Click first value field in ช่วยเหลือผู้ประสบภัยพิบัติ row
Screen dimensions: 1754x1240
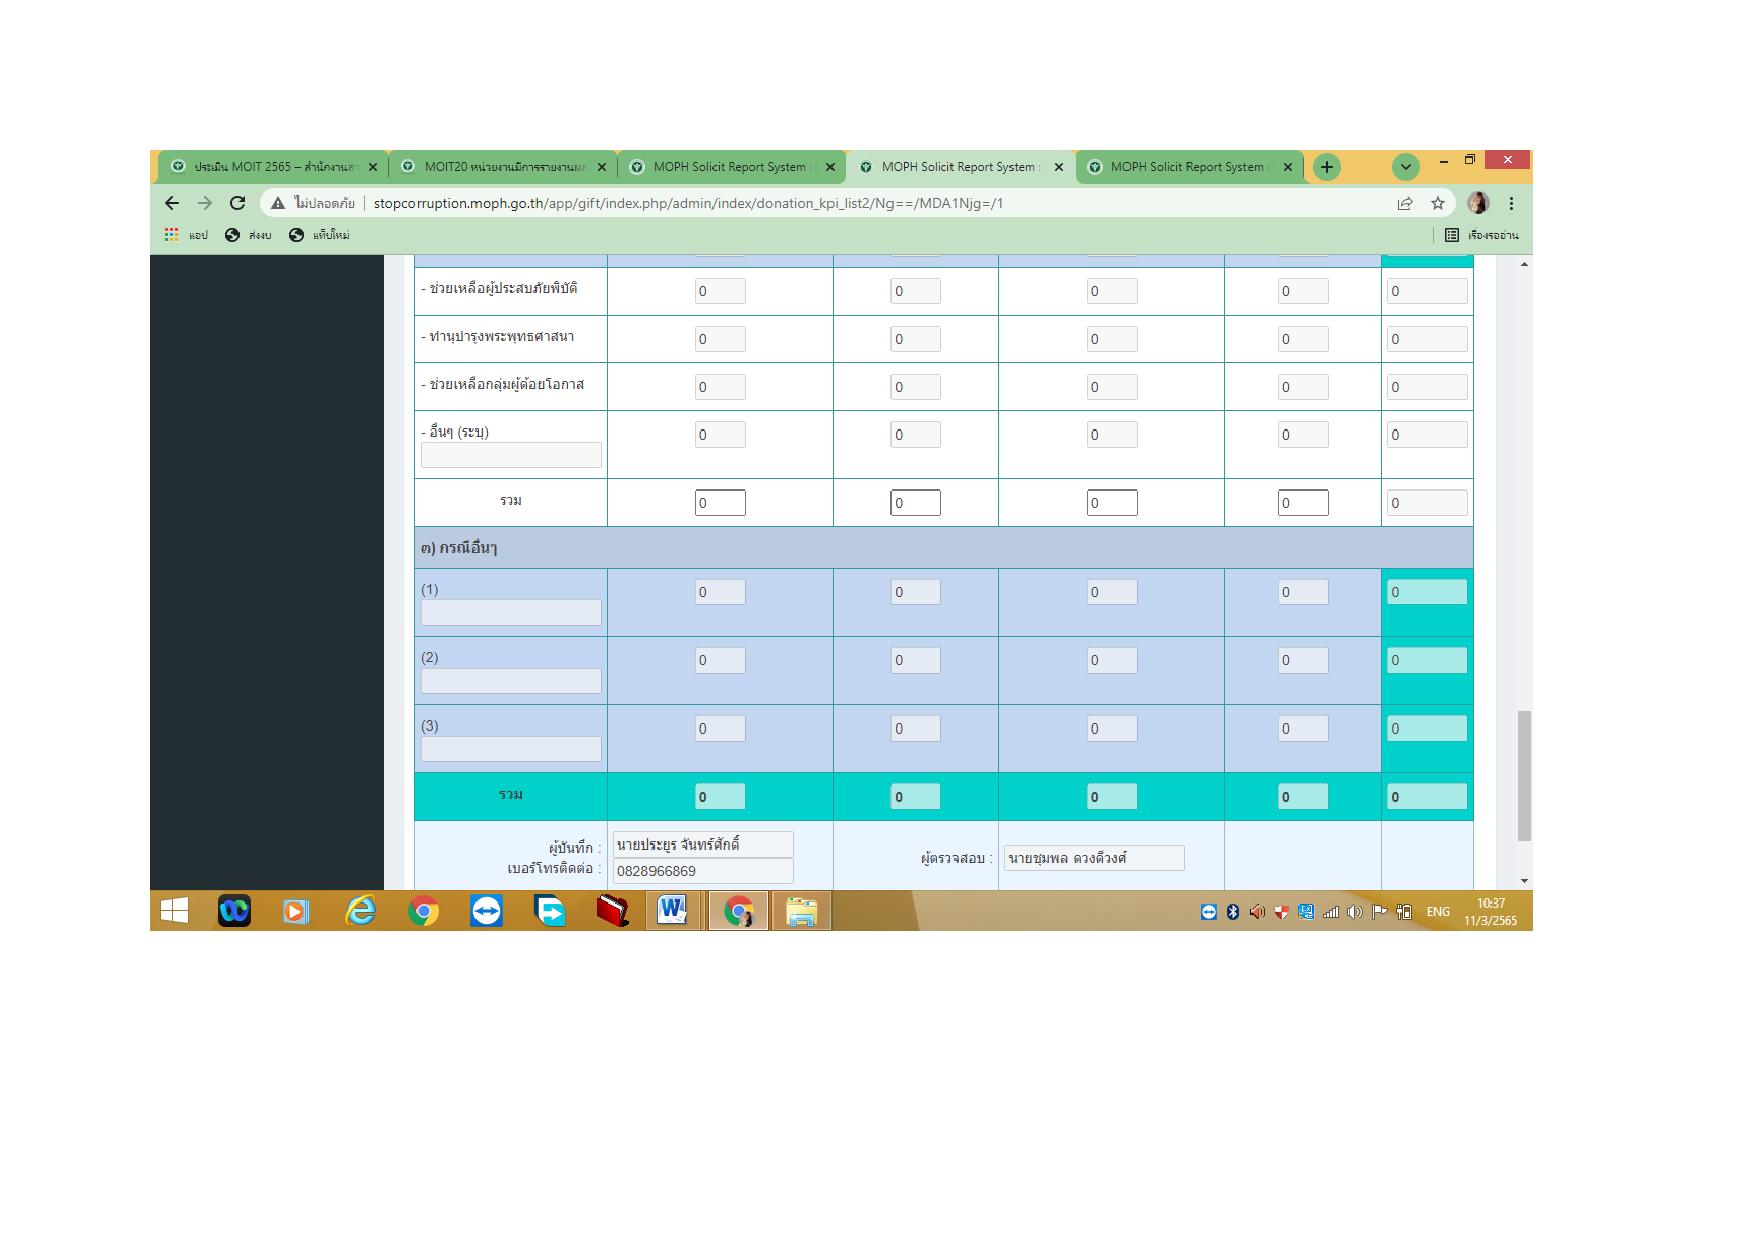coord(720,291)
